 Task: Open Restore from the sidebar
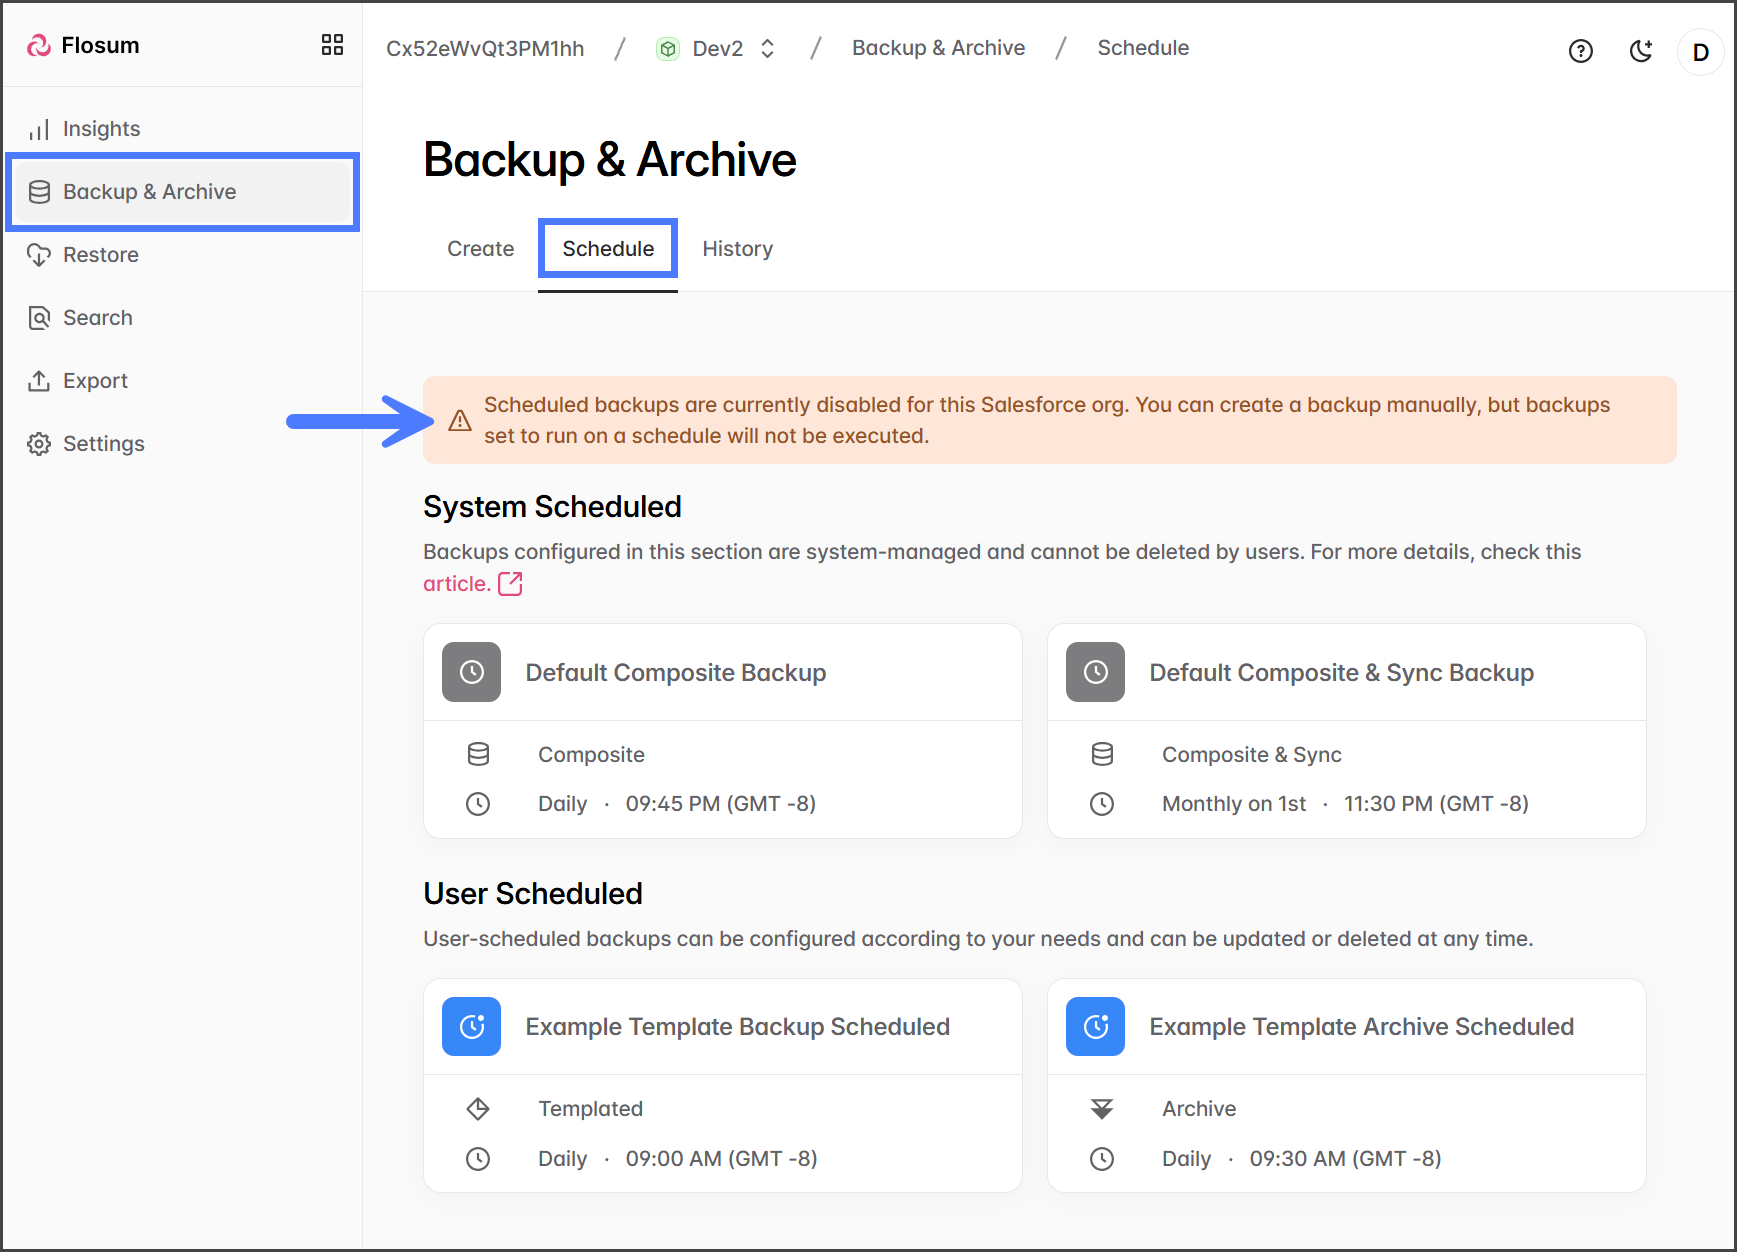100,255
